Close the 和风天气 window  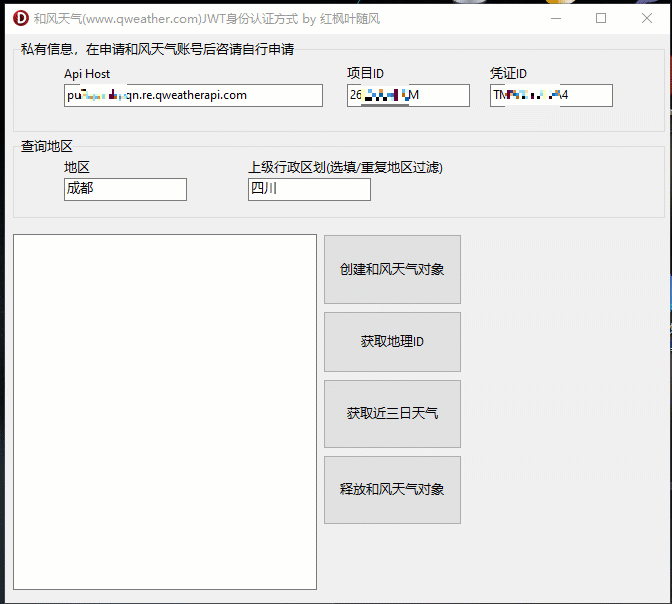coord(647,18)
